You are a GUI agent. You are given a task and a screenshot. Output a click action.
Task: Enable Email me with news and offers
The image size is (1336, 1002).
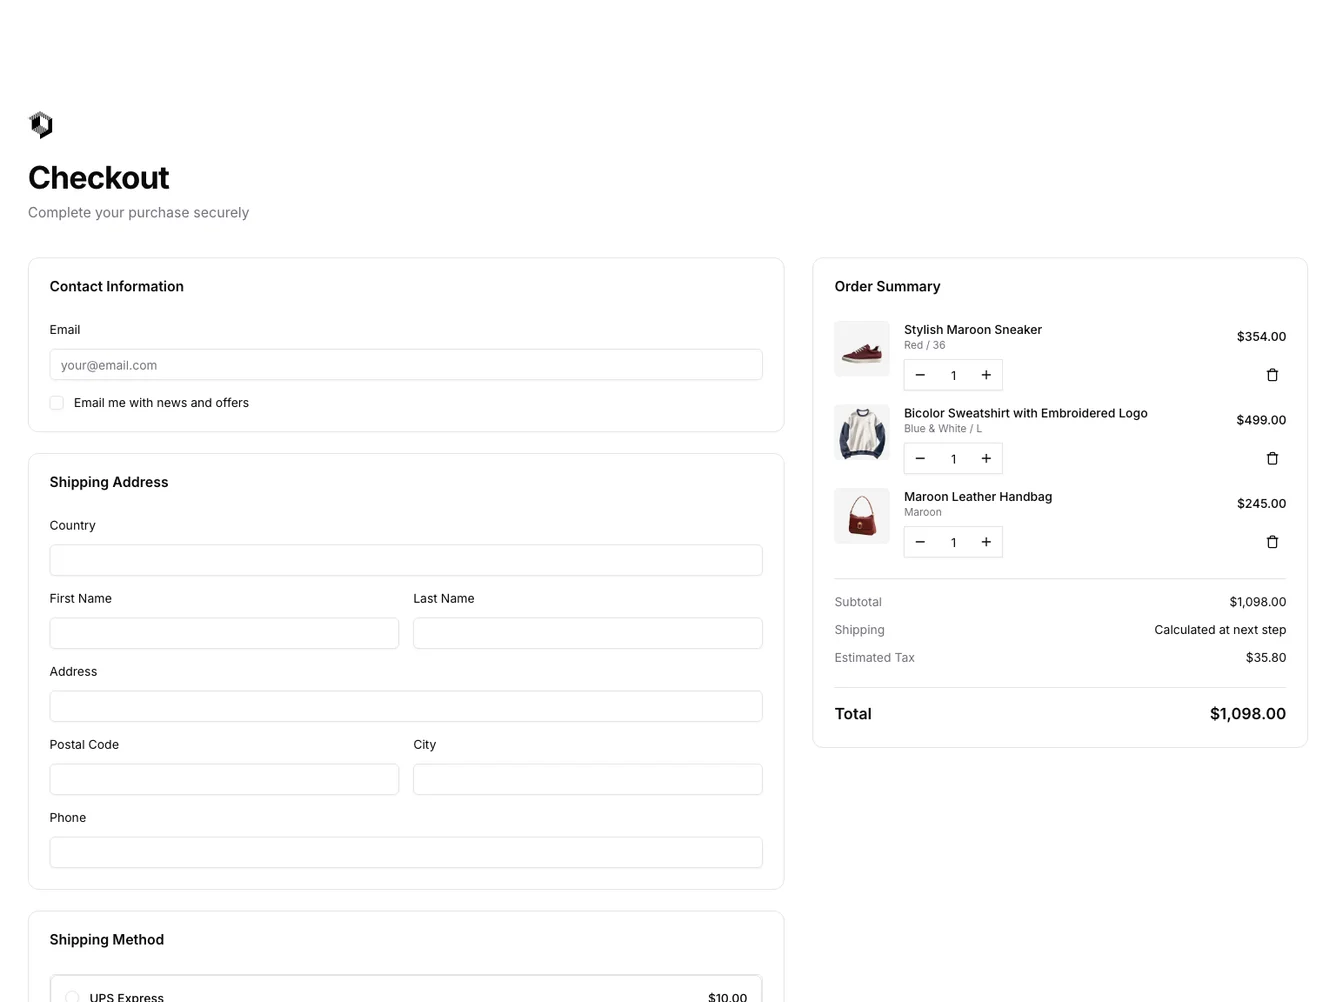click(x=57, y=403)
